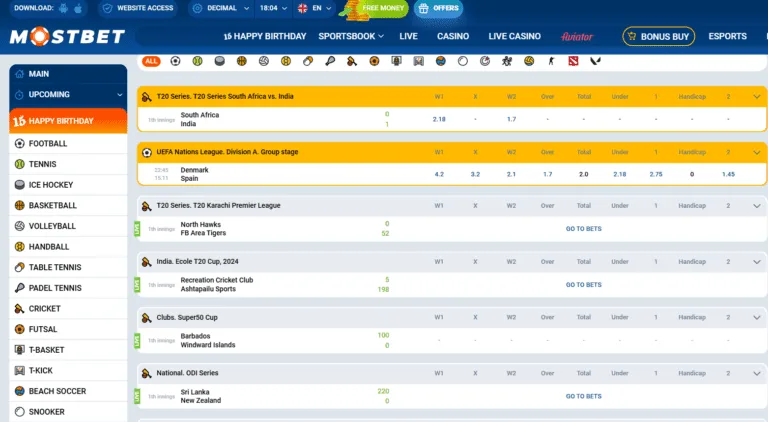Open Table Tennis from the sidebar

coord(55,267)
